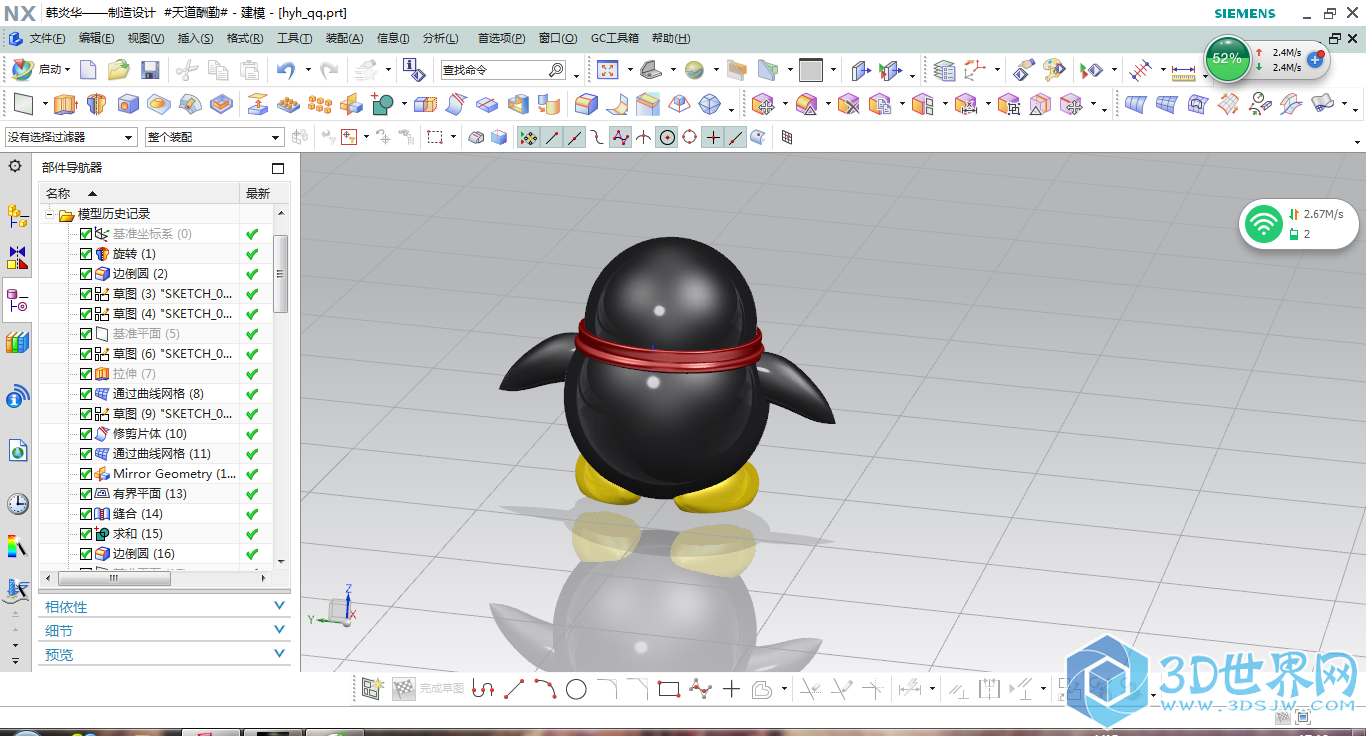Collapse the 模型历史记录 tree node

[49, 214]
